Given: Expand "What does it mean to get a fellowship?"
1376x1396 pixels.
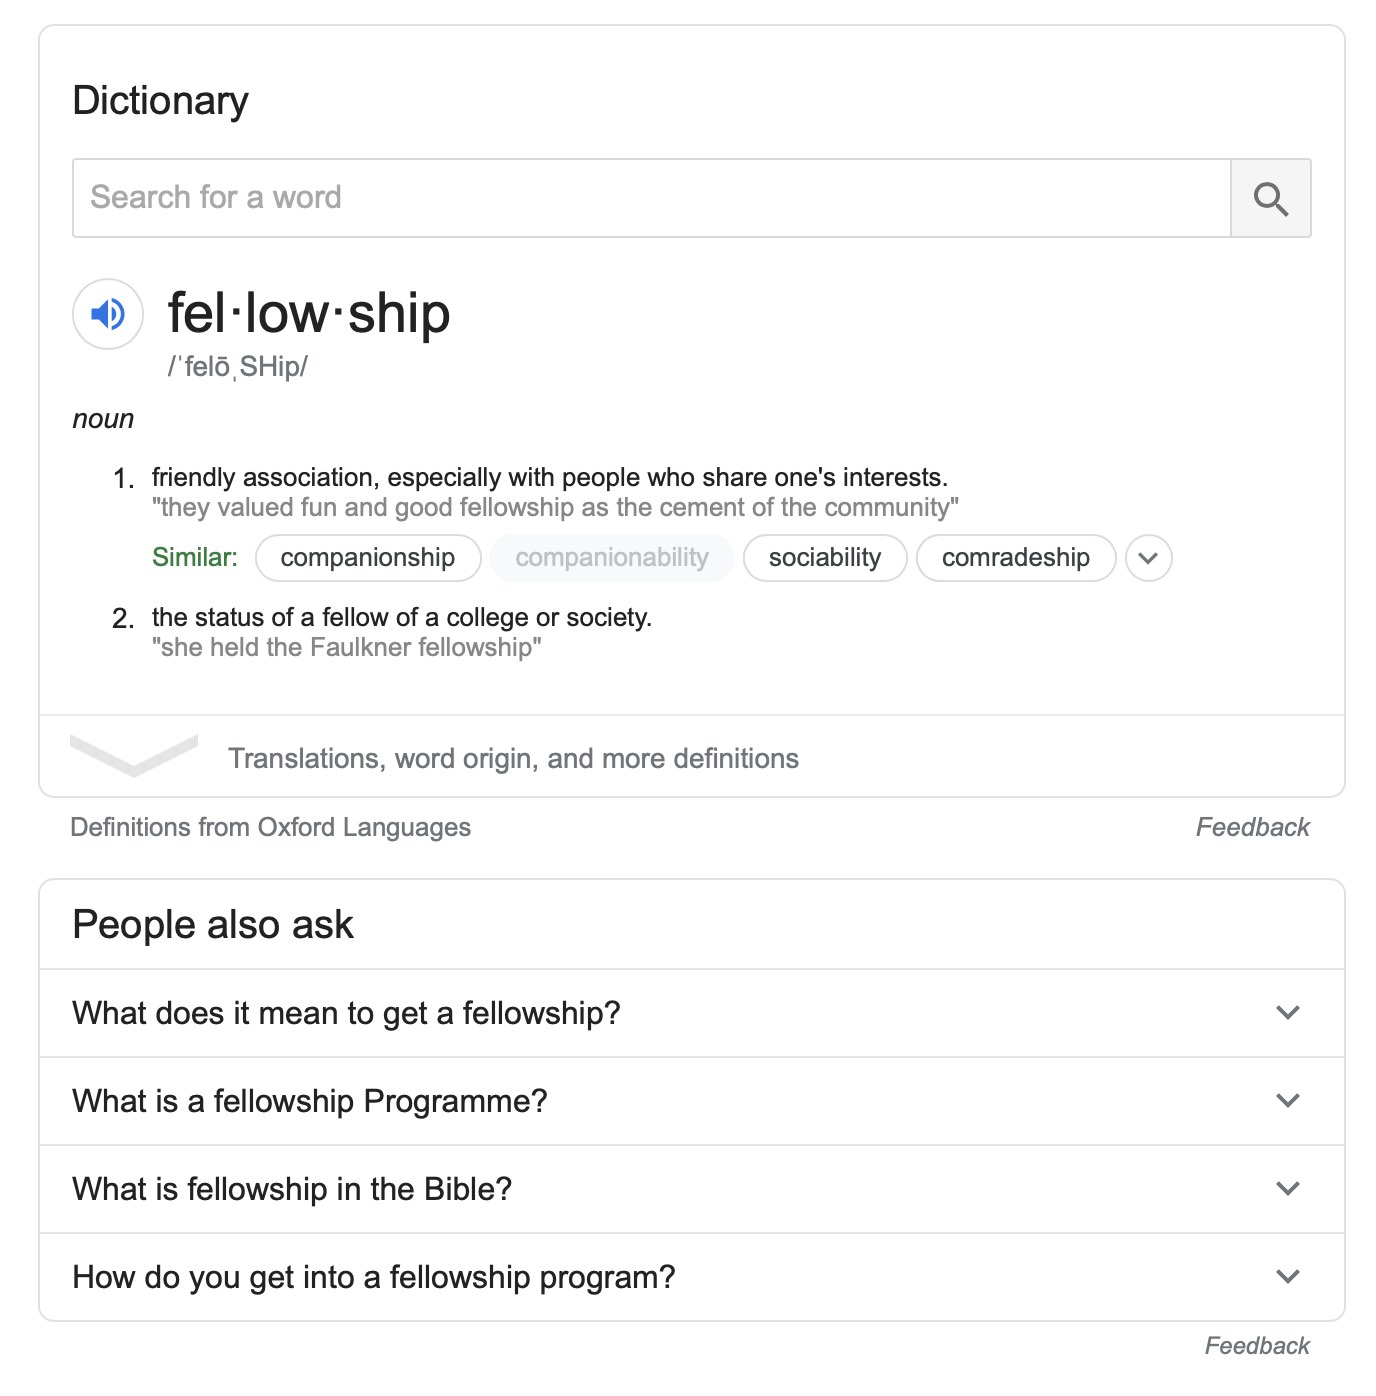Looking at the screenshot, I should pos(691,1013).
